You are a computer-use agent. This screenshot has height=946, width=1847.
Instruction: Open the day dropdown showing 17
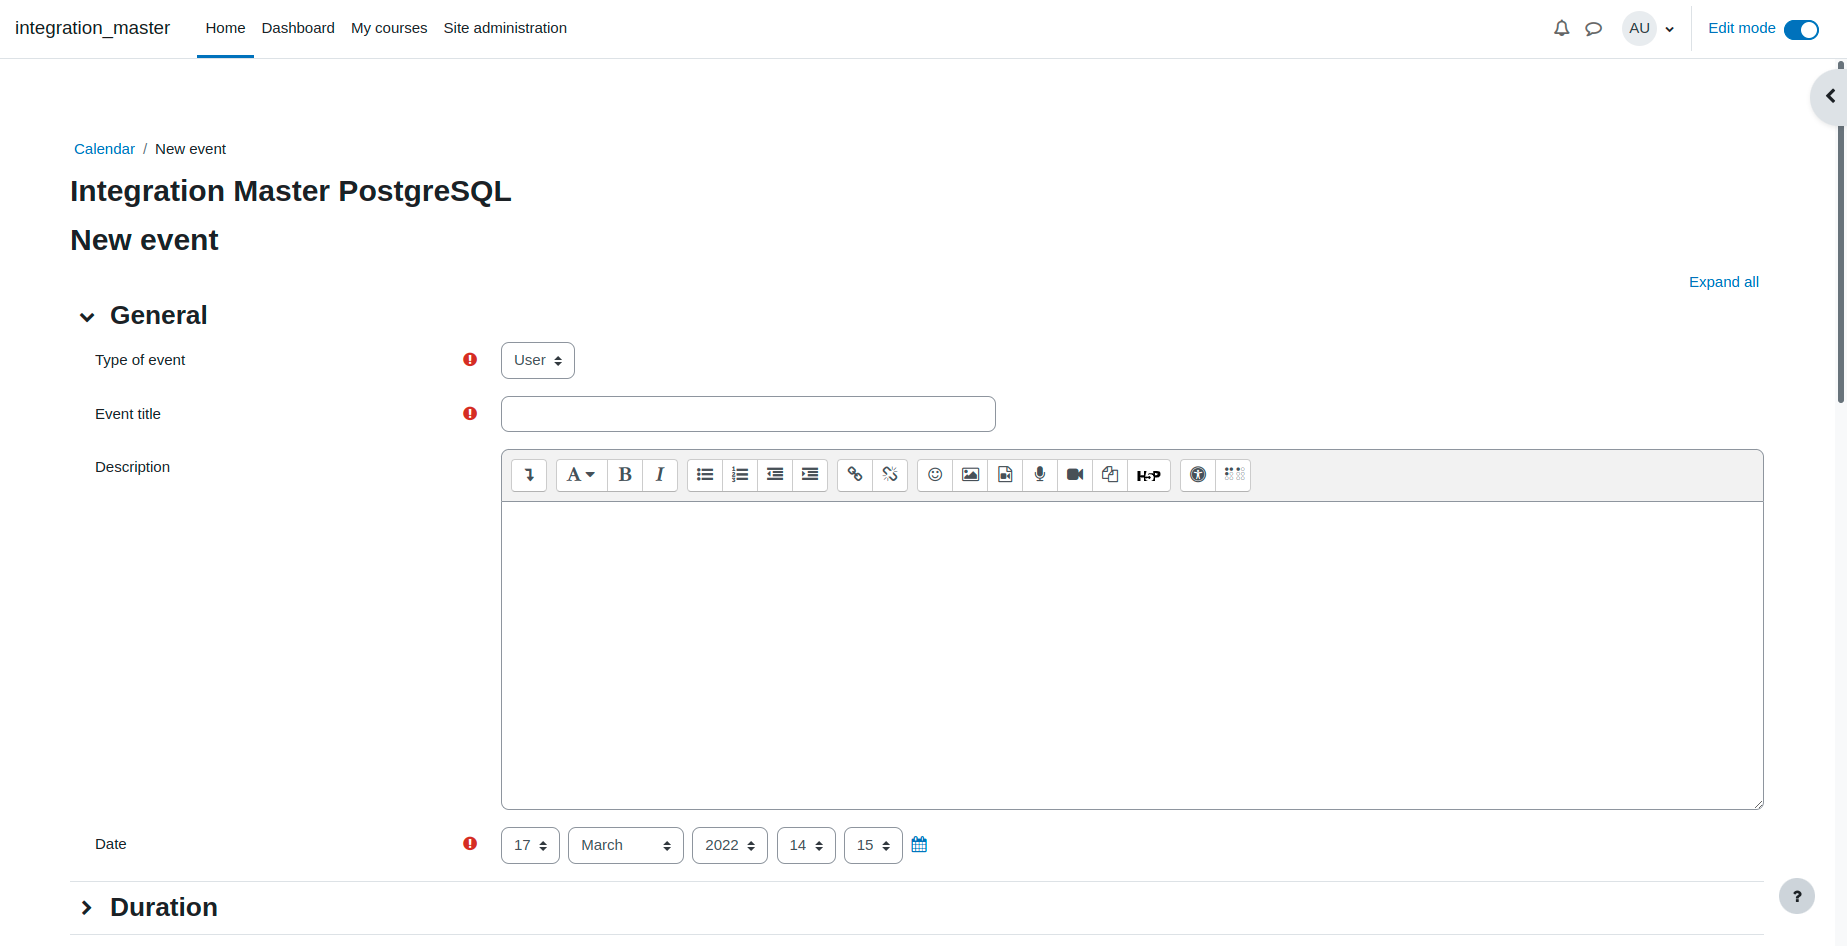(530, 845)
